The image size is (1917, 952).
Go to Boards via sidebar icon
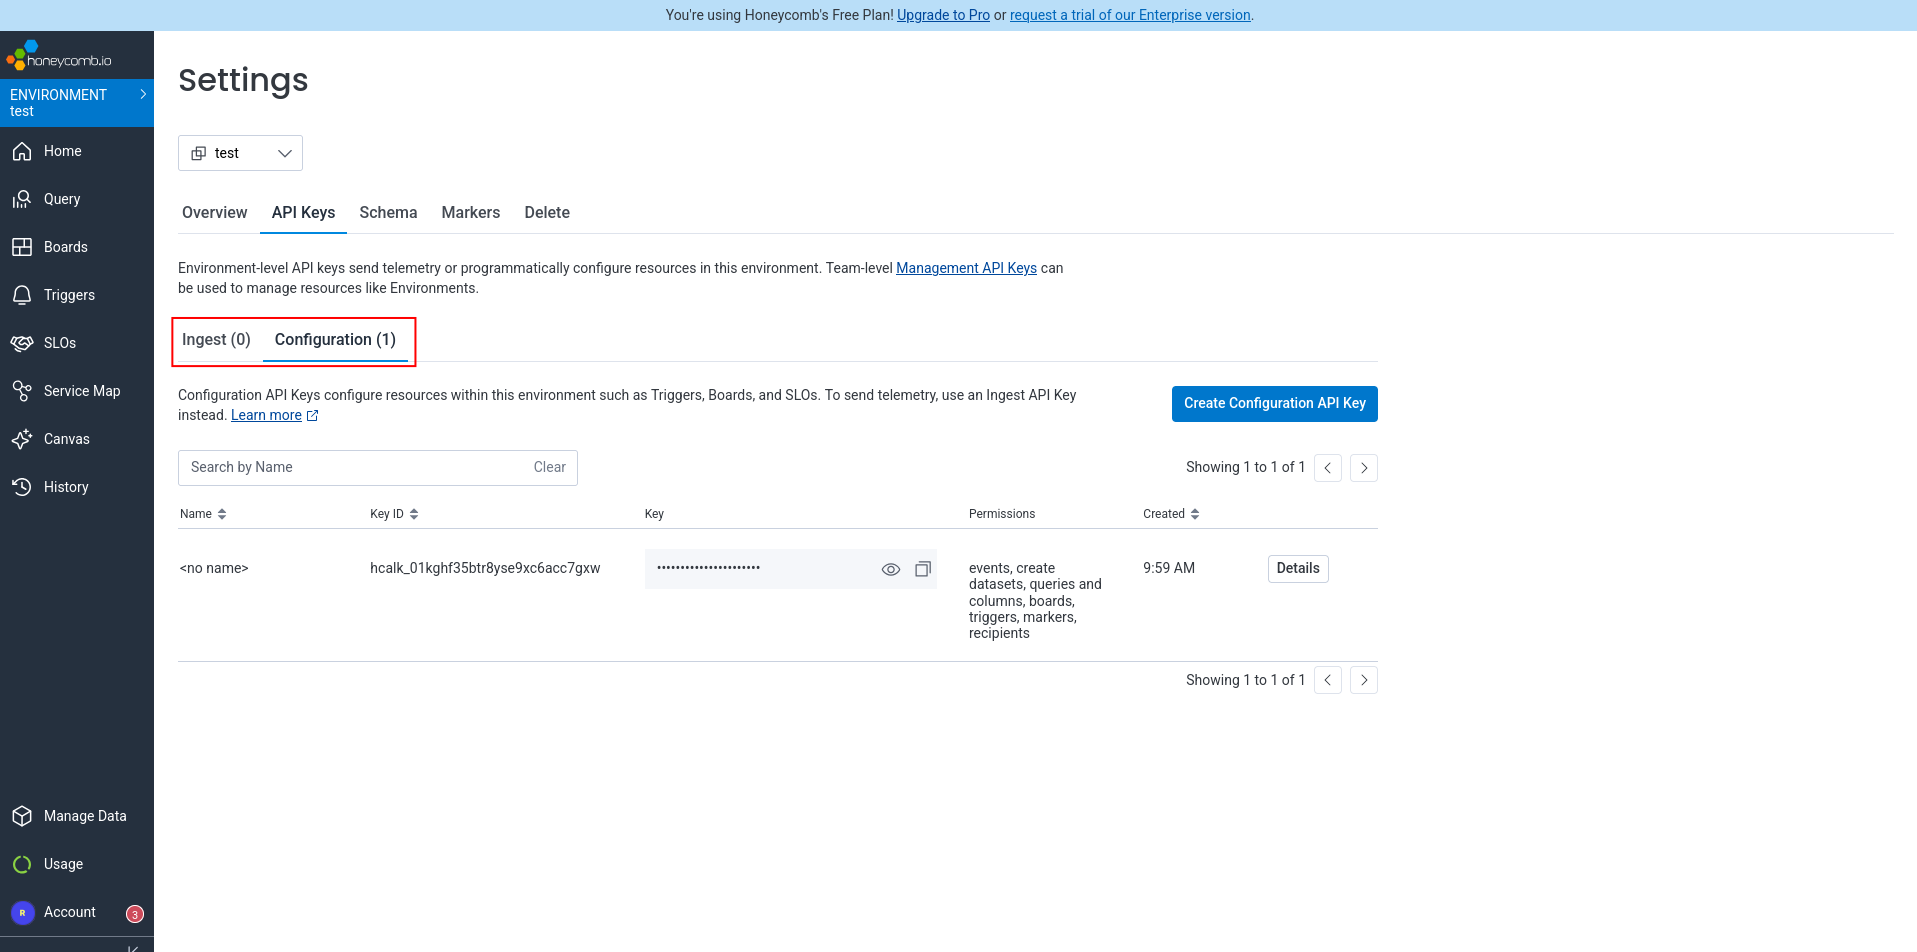(22, 247)
